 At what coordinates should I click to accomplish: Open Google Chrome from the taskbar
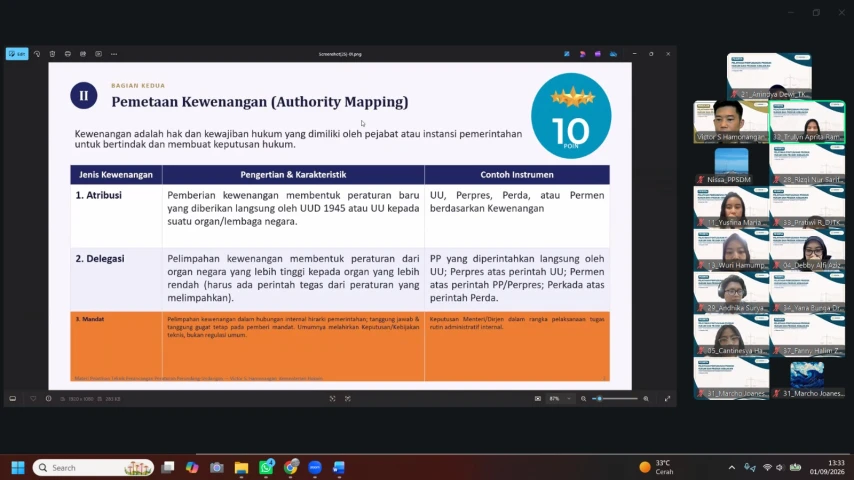click(x=291, y=467)
